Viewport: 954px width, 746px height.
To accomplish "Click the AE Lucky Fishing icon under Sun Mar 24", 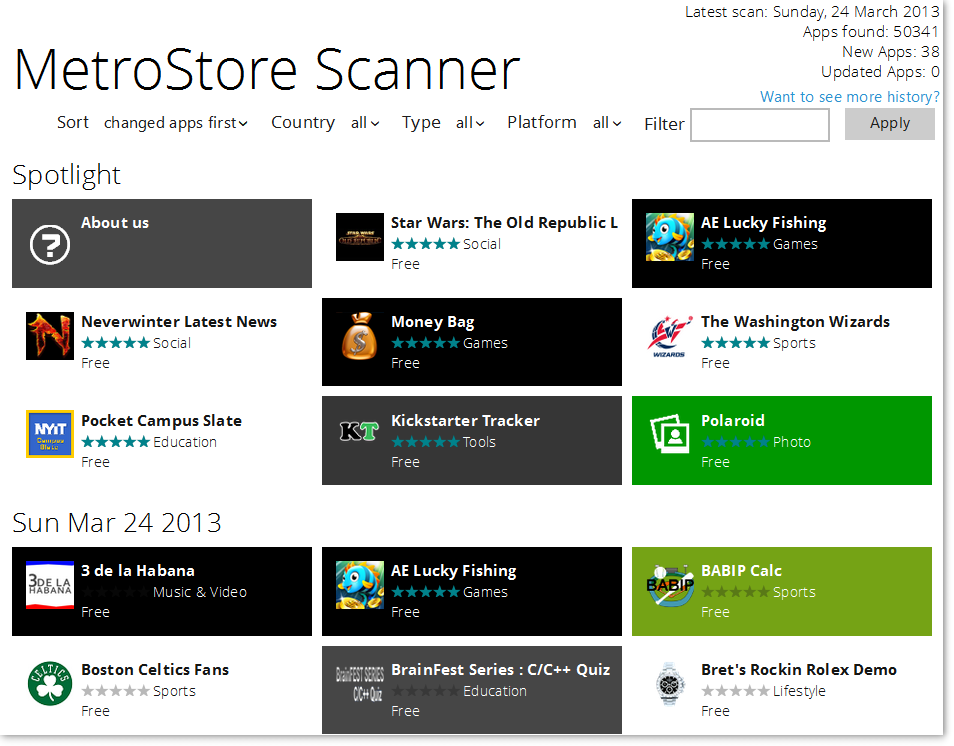I will 360,585.
